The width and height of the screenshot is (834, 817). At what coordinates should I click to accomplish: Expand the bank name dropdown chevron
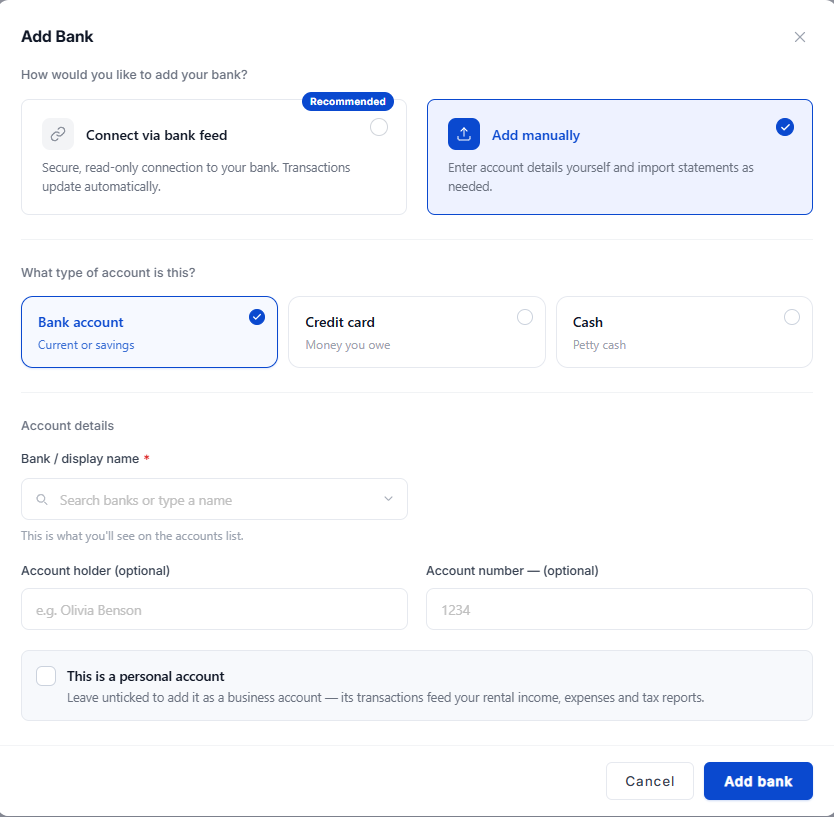pyautogui.click(x=388, y=499)
